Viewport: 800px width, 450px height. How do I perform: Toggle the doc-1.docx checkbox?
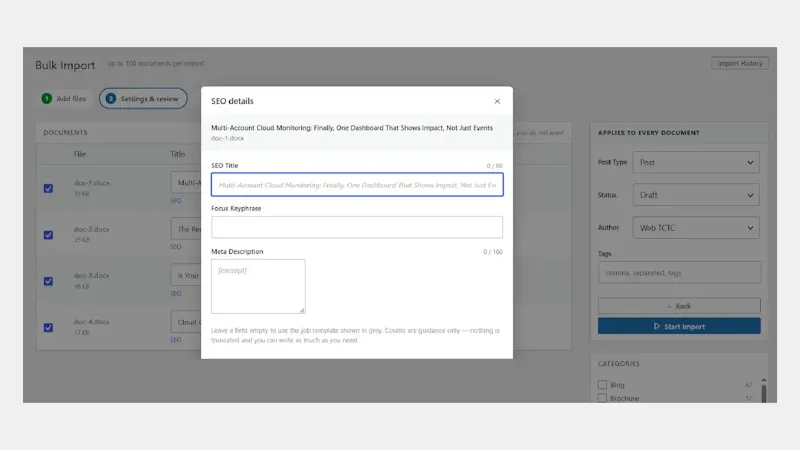(48, 188)
